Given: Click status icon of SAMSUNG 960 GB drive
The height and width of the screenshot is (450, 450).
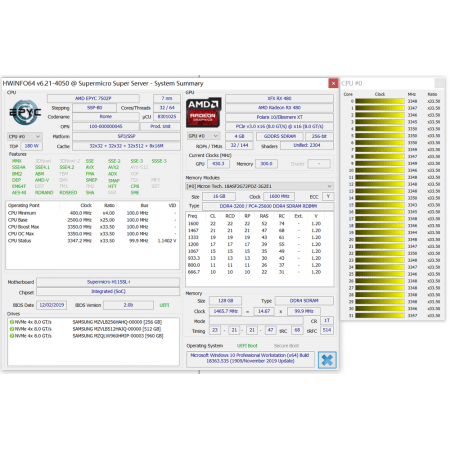Looking at the screenshot, I should [12, 336].
